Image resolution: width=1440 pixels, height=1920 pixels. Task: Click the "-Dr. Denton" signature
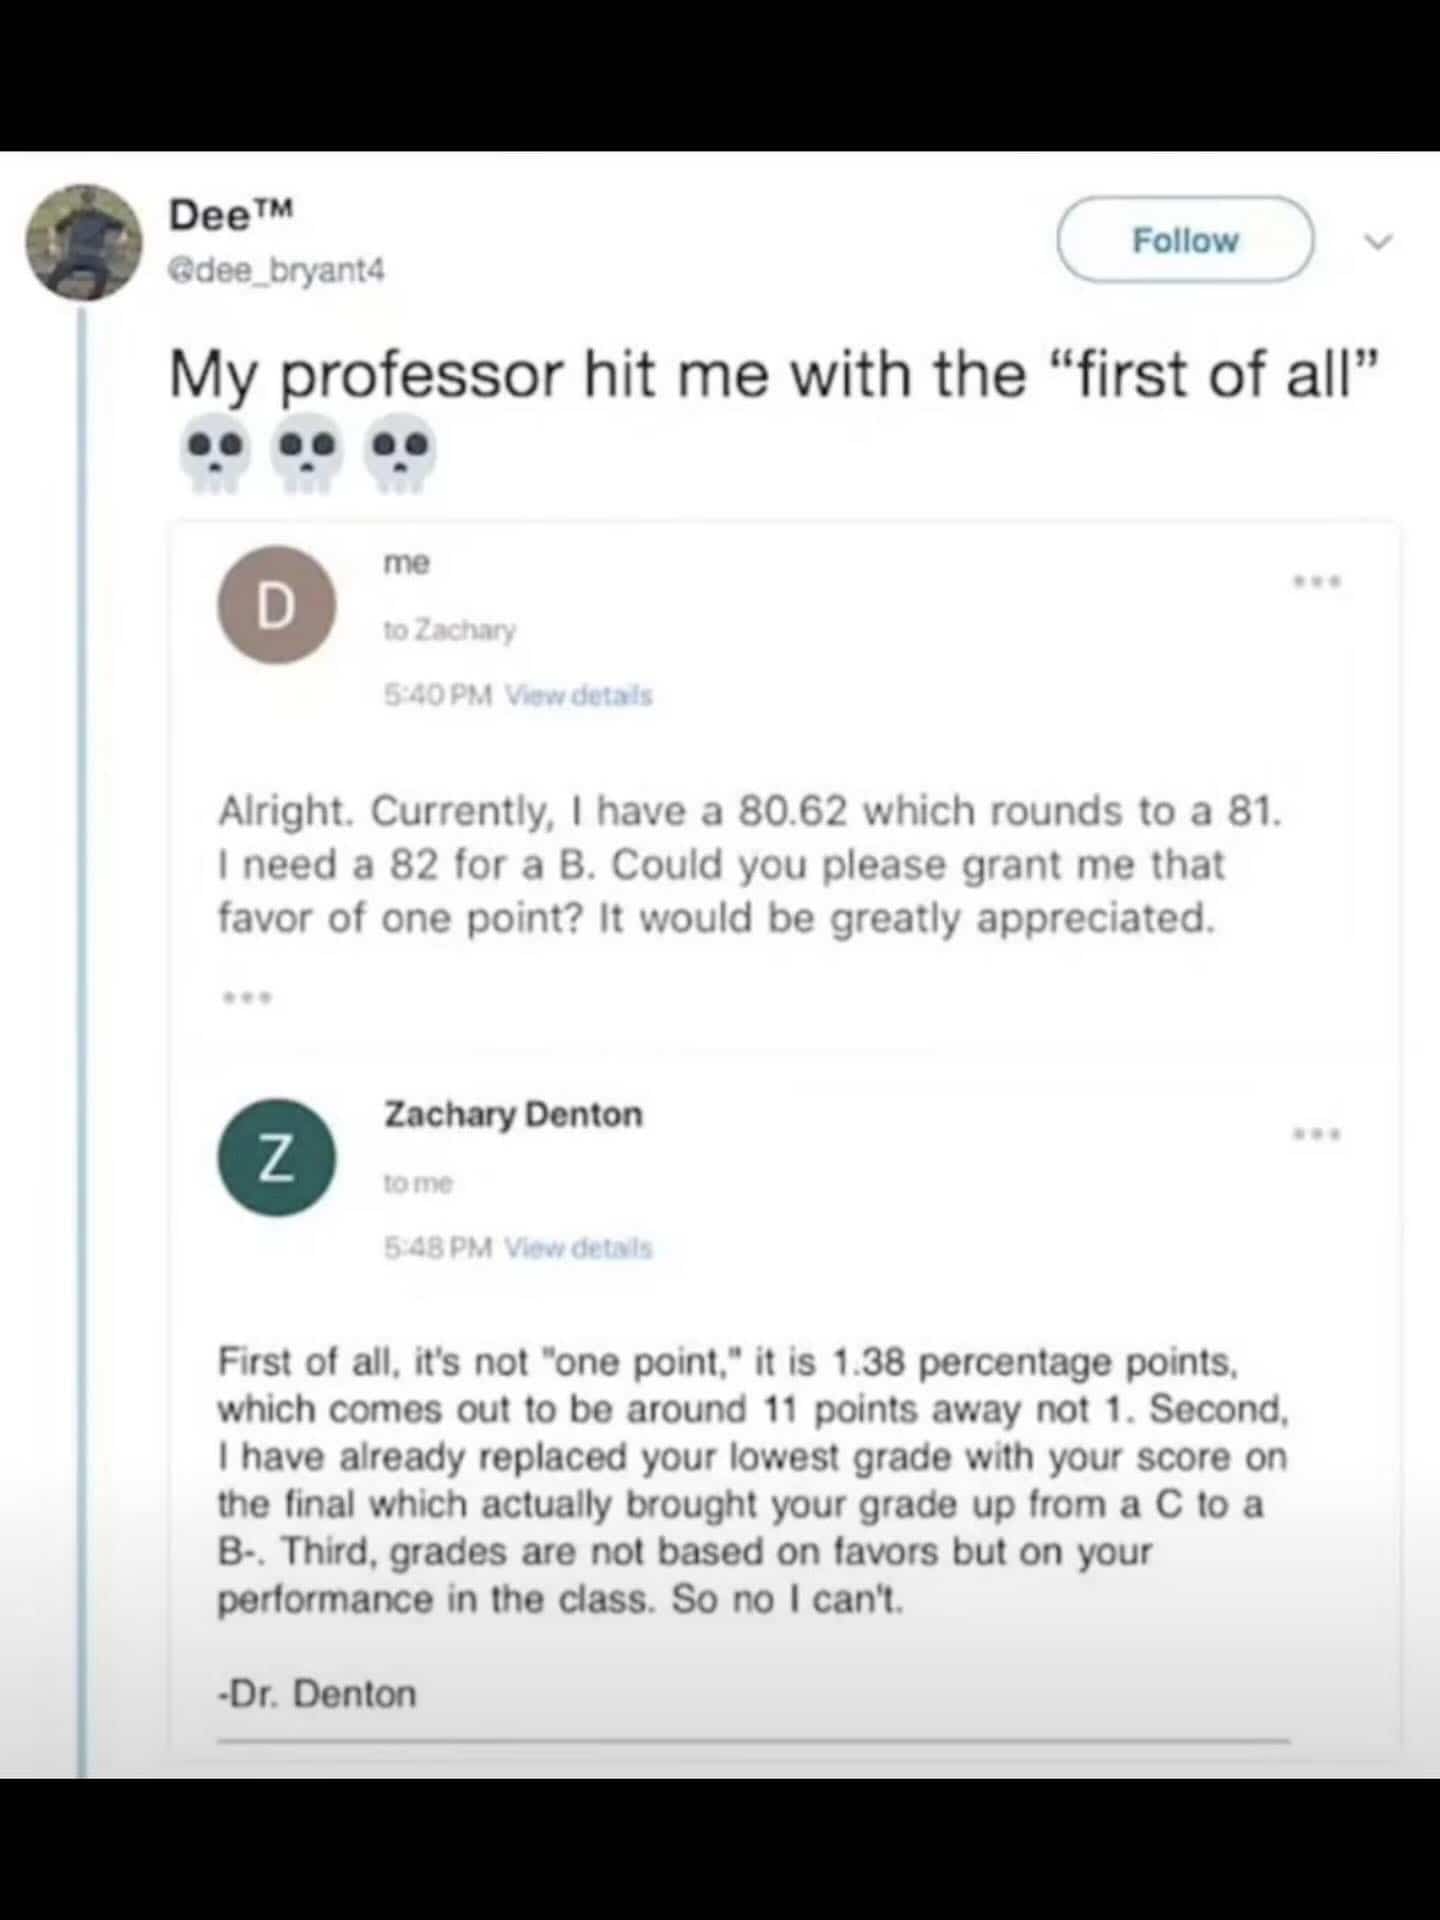pos(317,1693)
